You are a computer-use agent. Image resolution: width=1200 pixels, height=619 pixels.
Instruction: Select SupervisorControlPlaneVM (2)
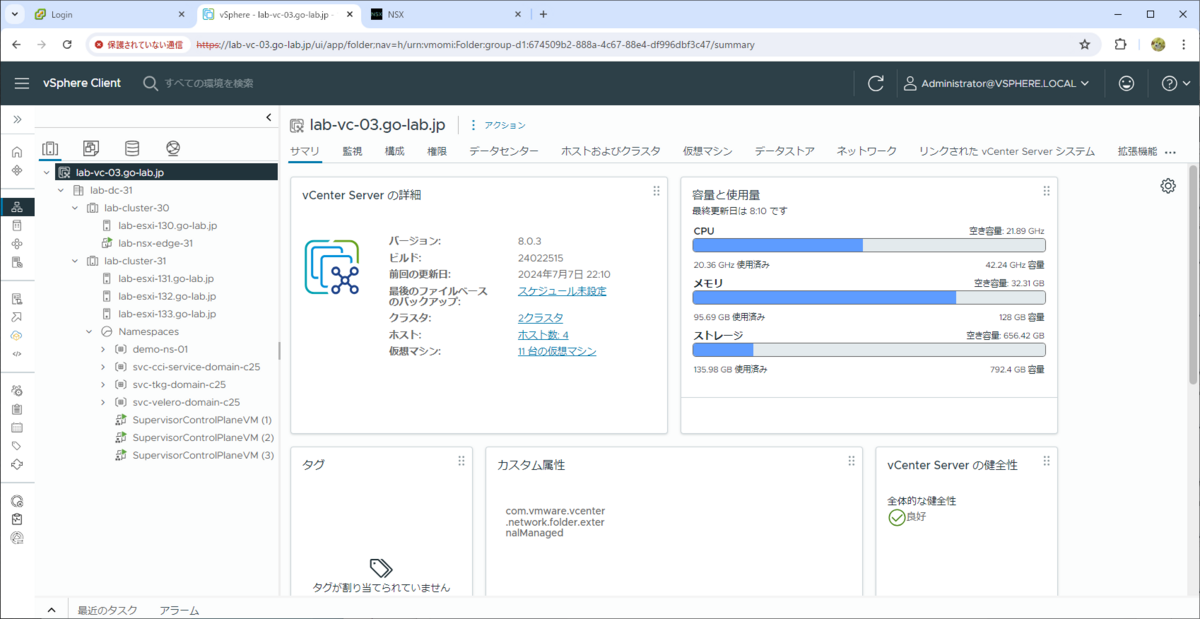point(203,437)
